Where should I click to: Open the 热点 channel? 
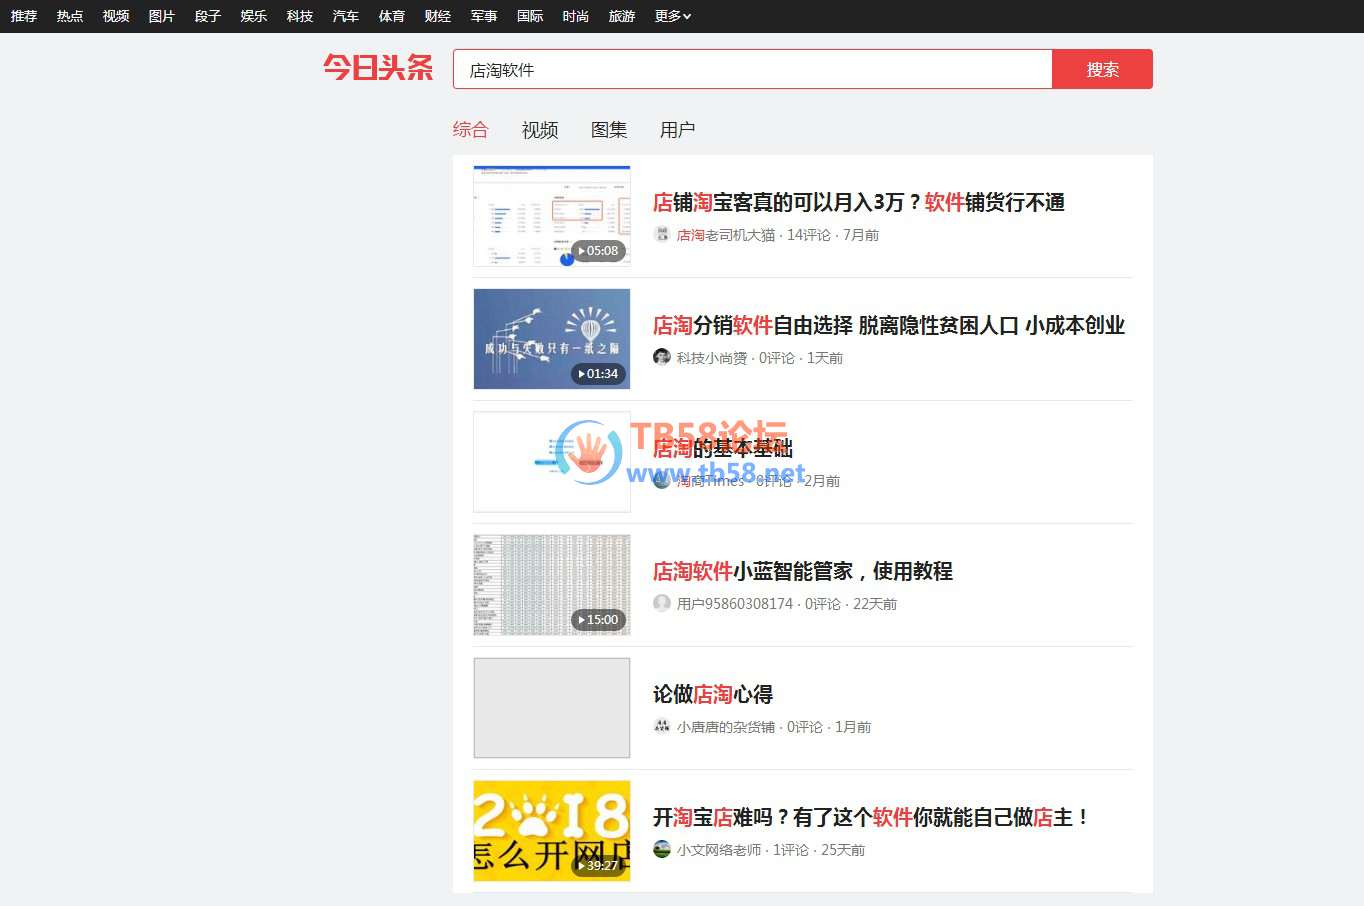coord(70,16)
